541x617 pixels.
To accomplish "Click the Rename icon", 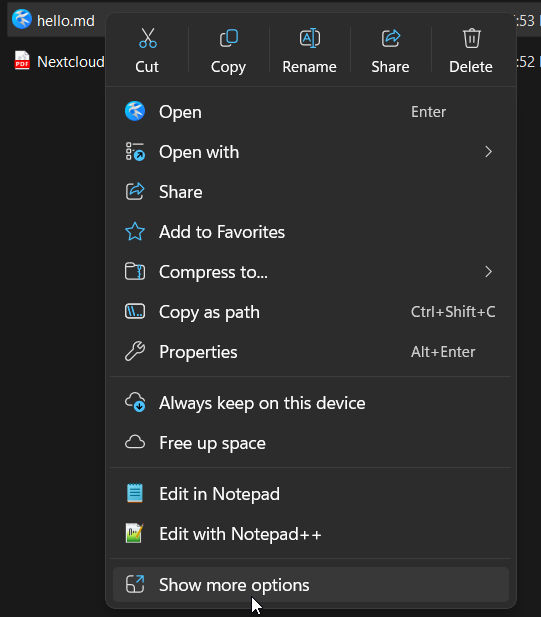I will point(310,38).
